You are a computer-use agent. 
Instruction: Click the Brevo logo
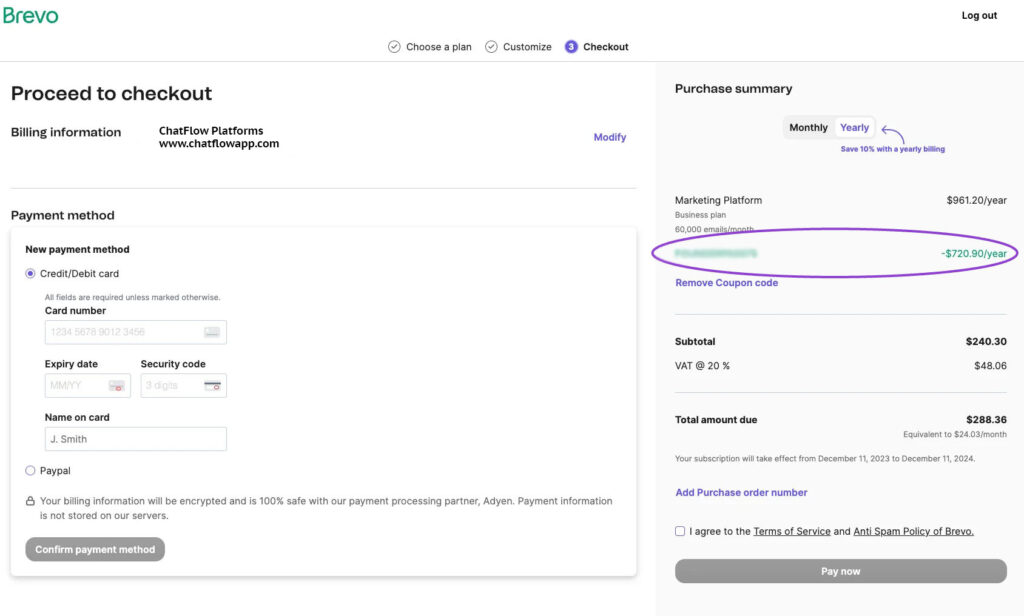31,15
